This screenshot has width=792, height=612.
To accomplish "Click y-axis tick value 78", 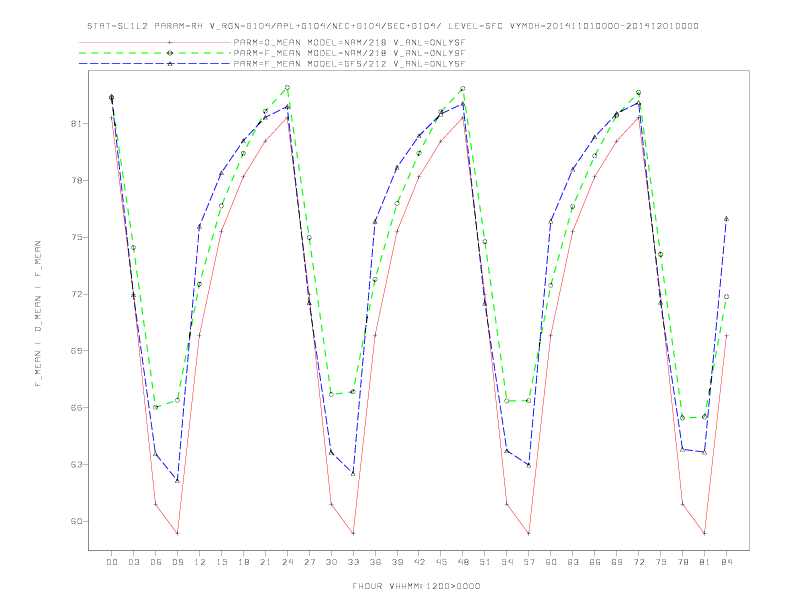I will point(76,180).
